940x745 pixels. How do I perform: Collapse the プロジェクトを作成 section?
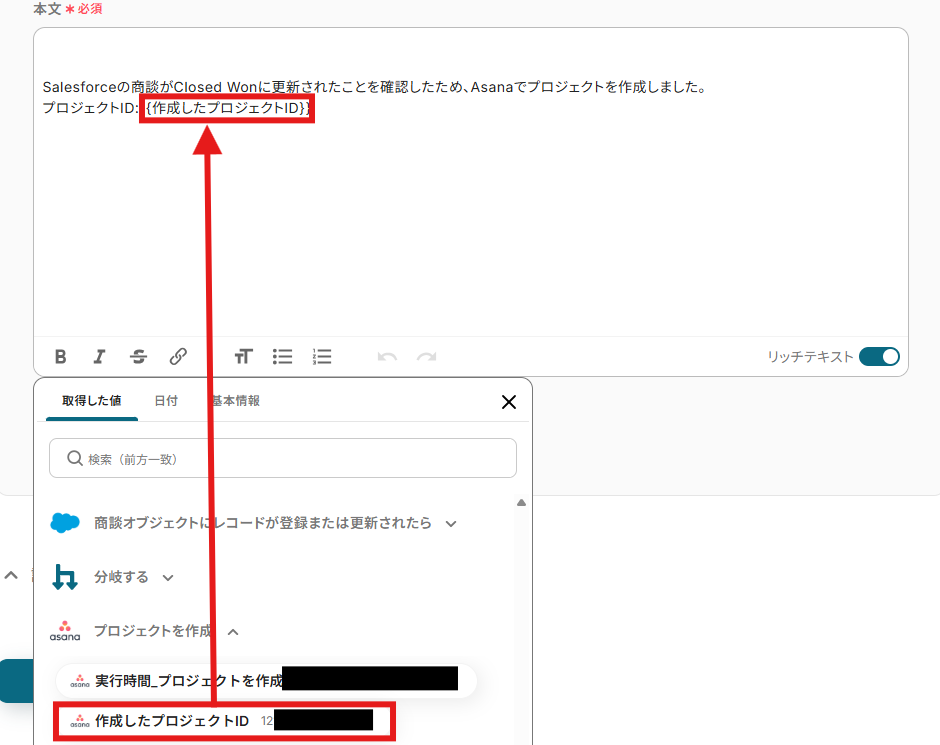click(233, 632)
